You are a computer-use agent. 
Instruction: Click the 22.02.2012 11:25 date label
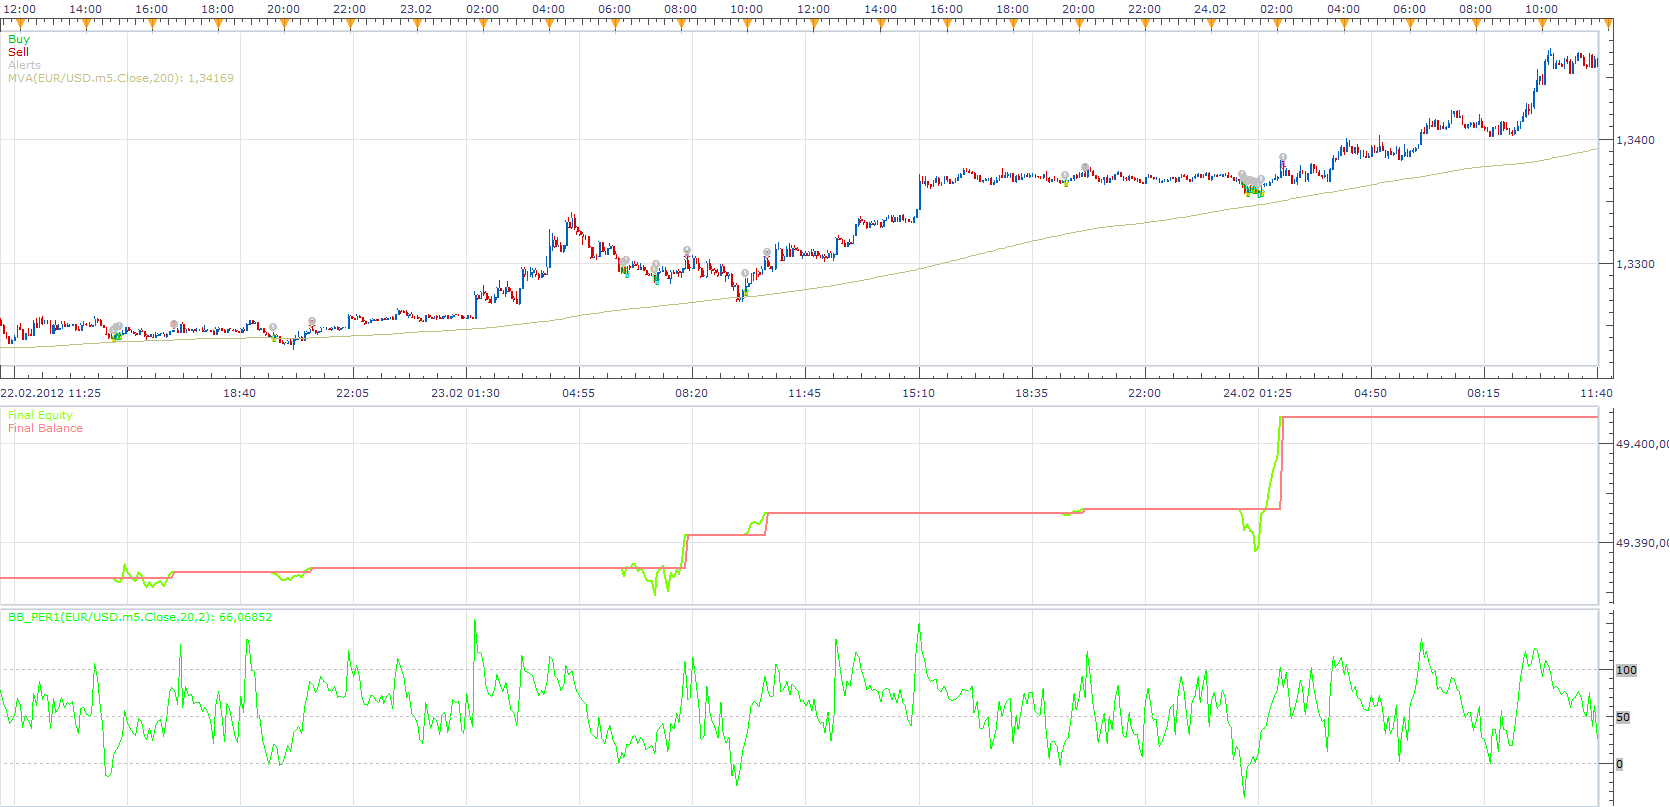click(51, 393)
